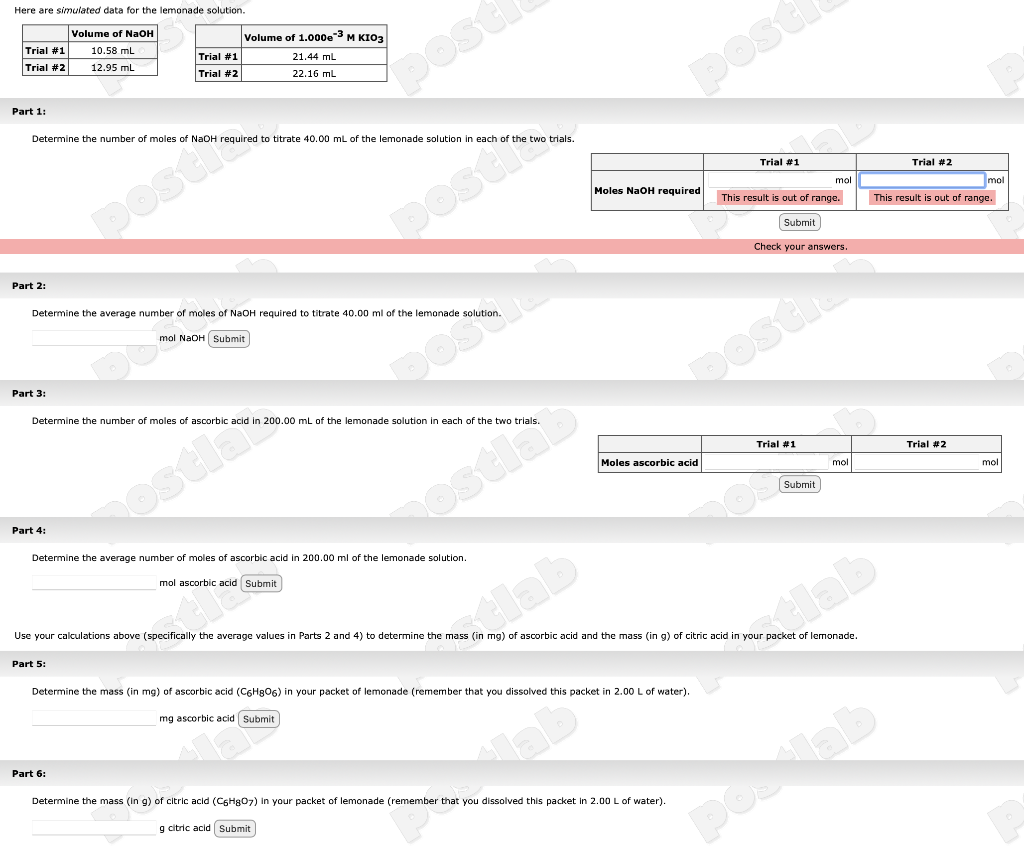The width and height of the screenshot is (1024, 850).
Task: Click the Part 6: section heading
Action: (x=29, y=774)
